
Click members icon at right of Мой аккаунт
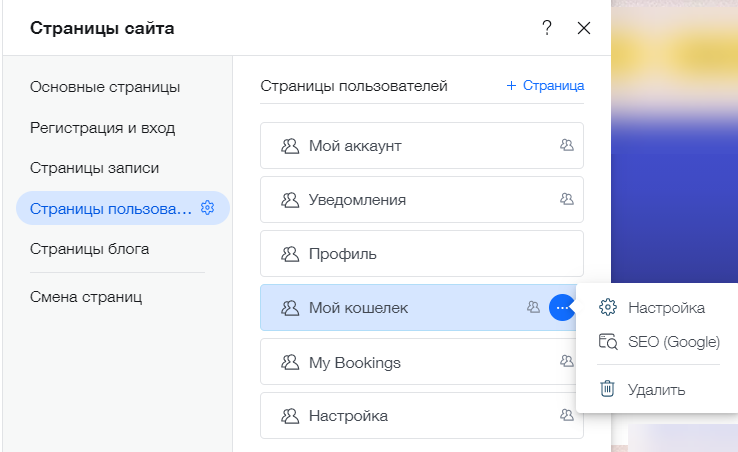click(x=567, y=145)
